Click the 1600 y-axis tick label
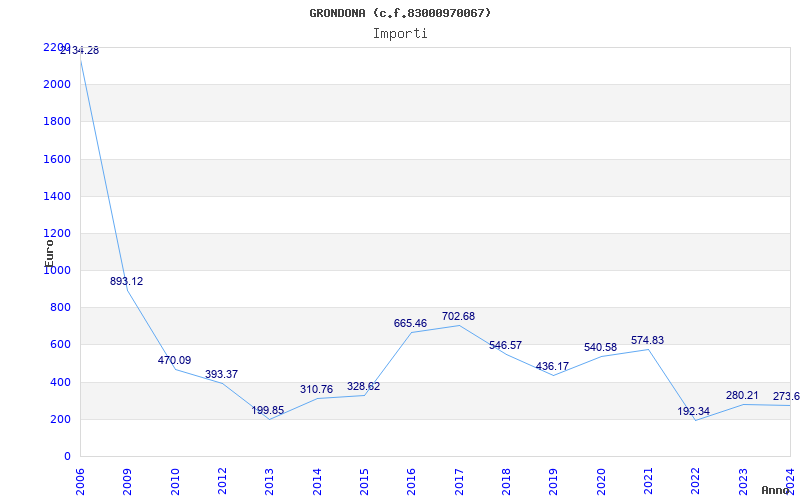The image size is (800, 500). point(57,159)
